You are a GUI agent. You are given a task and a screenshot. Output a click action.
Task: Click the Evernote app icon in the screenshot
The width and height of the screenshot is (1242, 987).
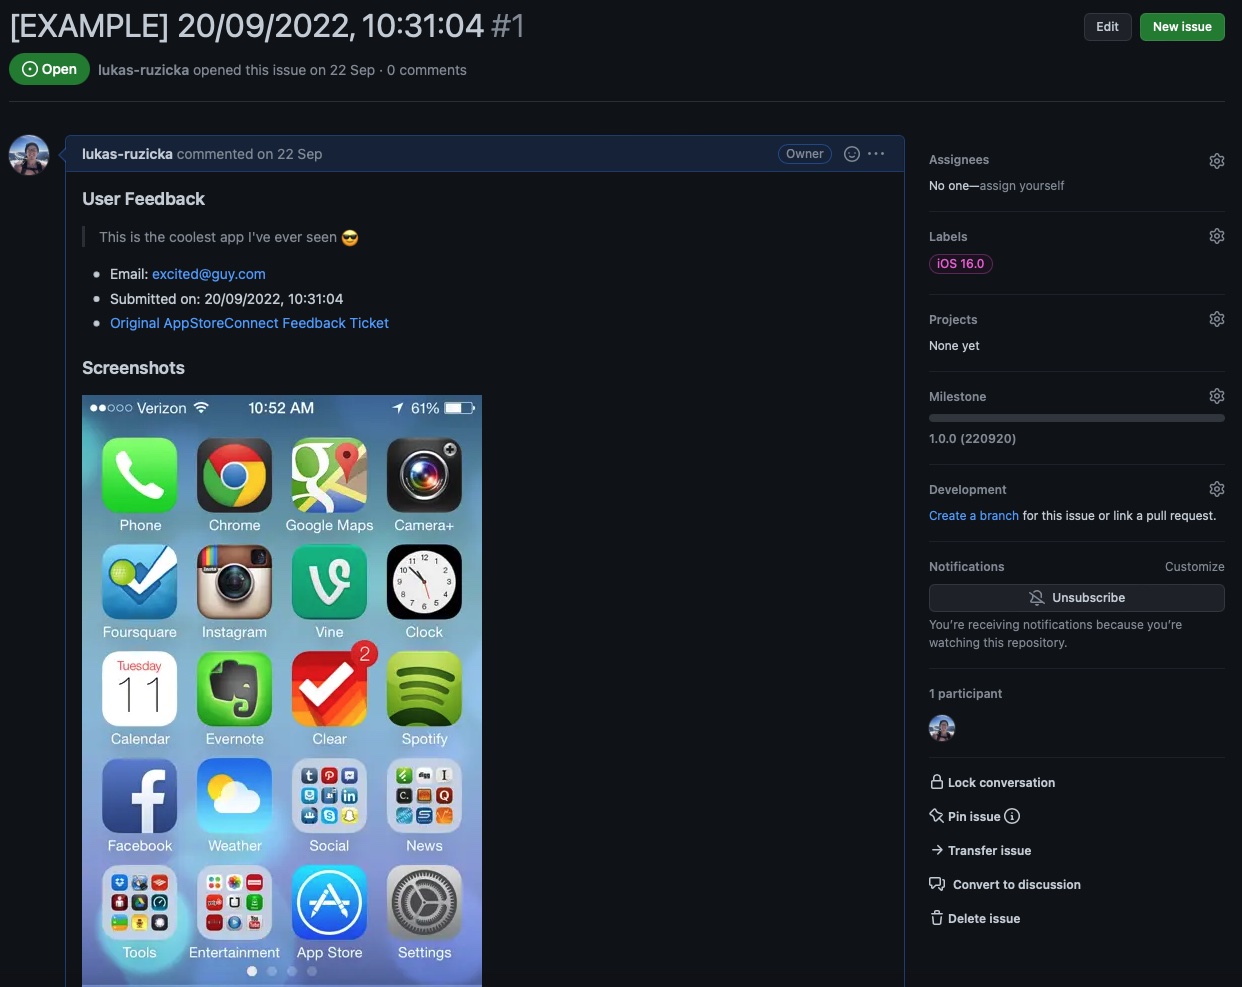click(x=234, y=689)
